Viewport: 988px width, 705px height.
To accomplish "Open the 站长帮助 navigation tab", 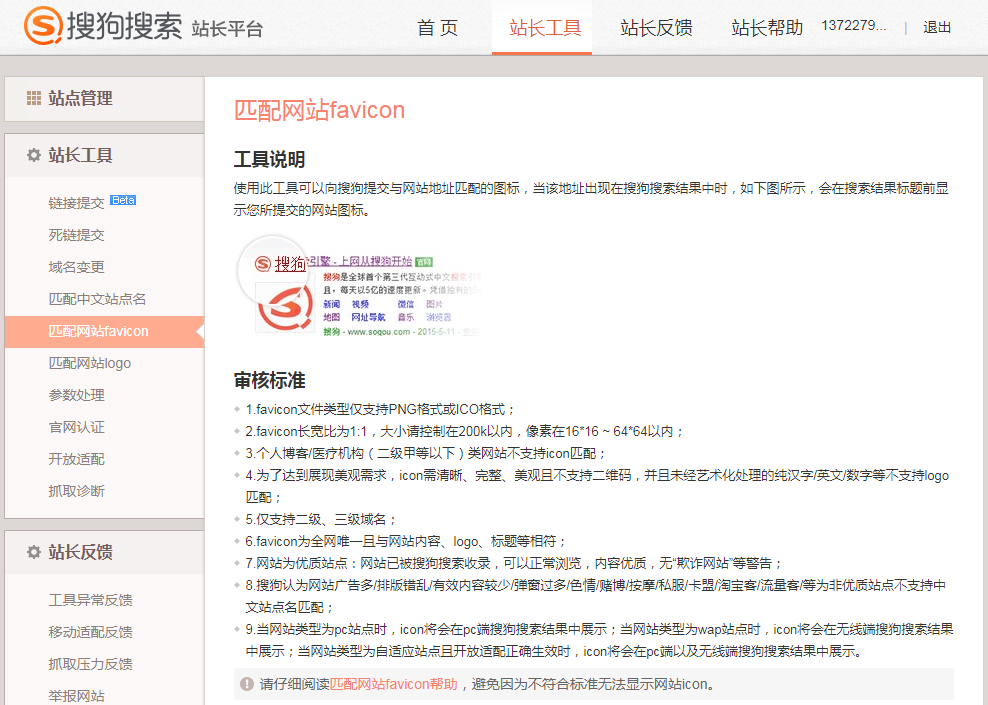I will click(767, 28).
